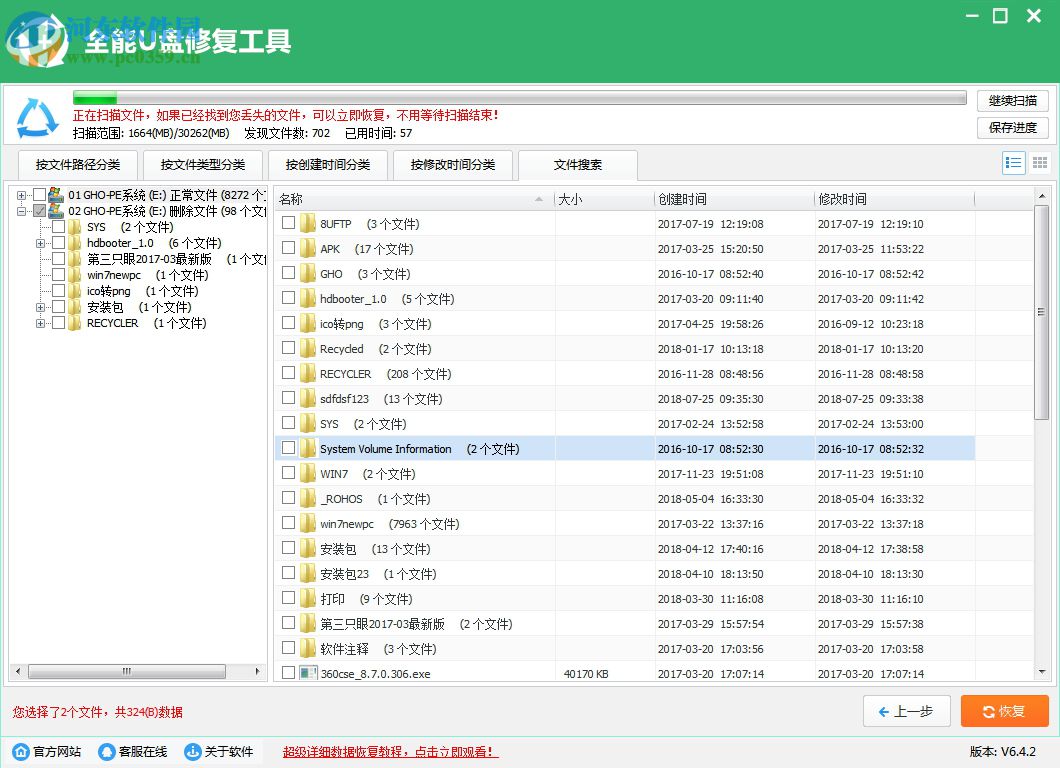Viewport: 1060px width, 768px height.
Task: Click the 继续扫描 continue scan button
Action: coord(1013,100)
